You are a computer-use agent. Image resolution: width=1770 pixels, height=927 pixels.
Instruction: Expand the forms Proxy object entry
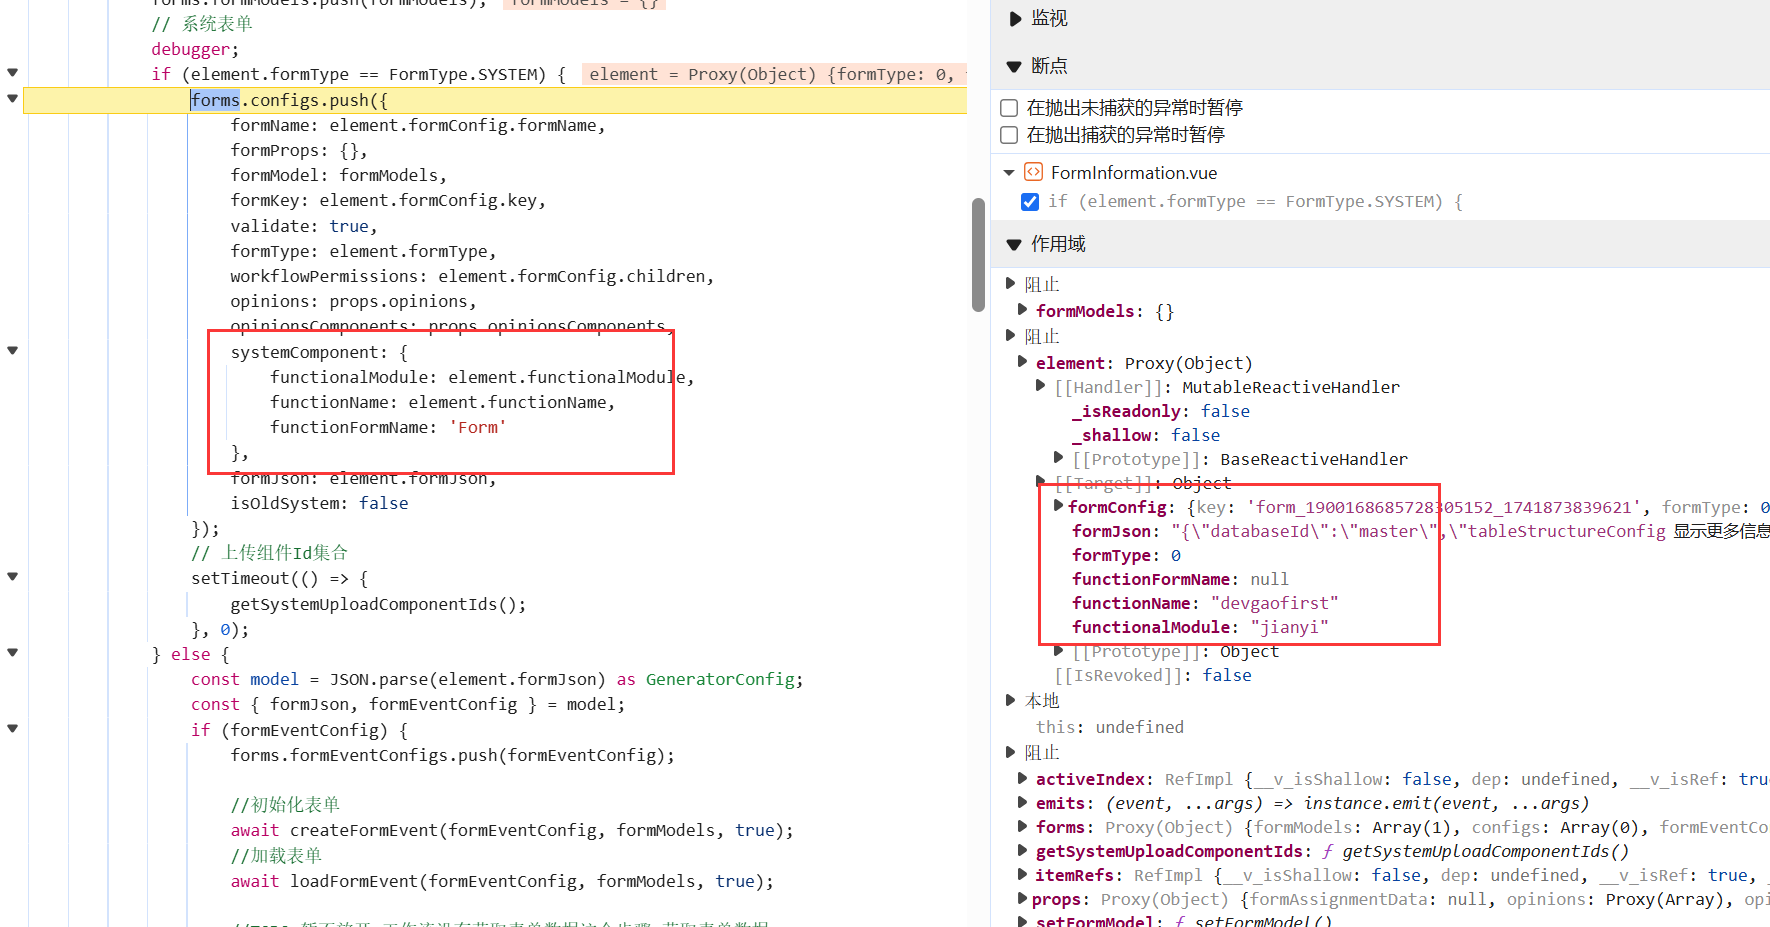1022,827
